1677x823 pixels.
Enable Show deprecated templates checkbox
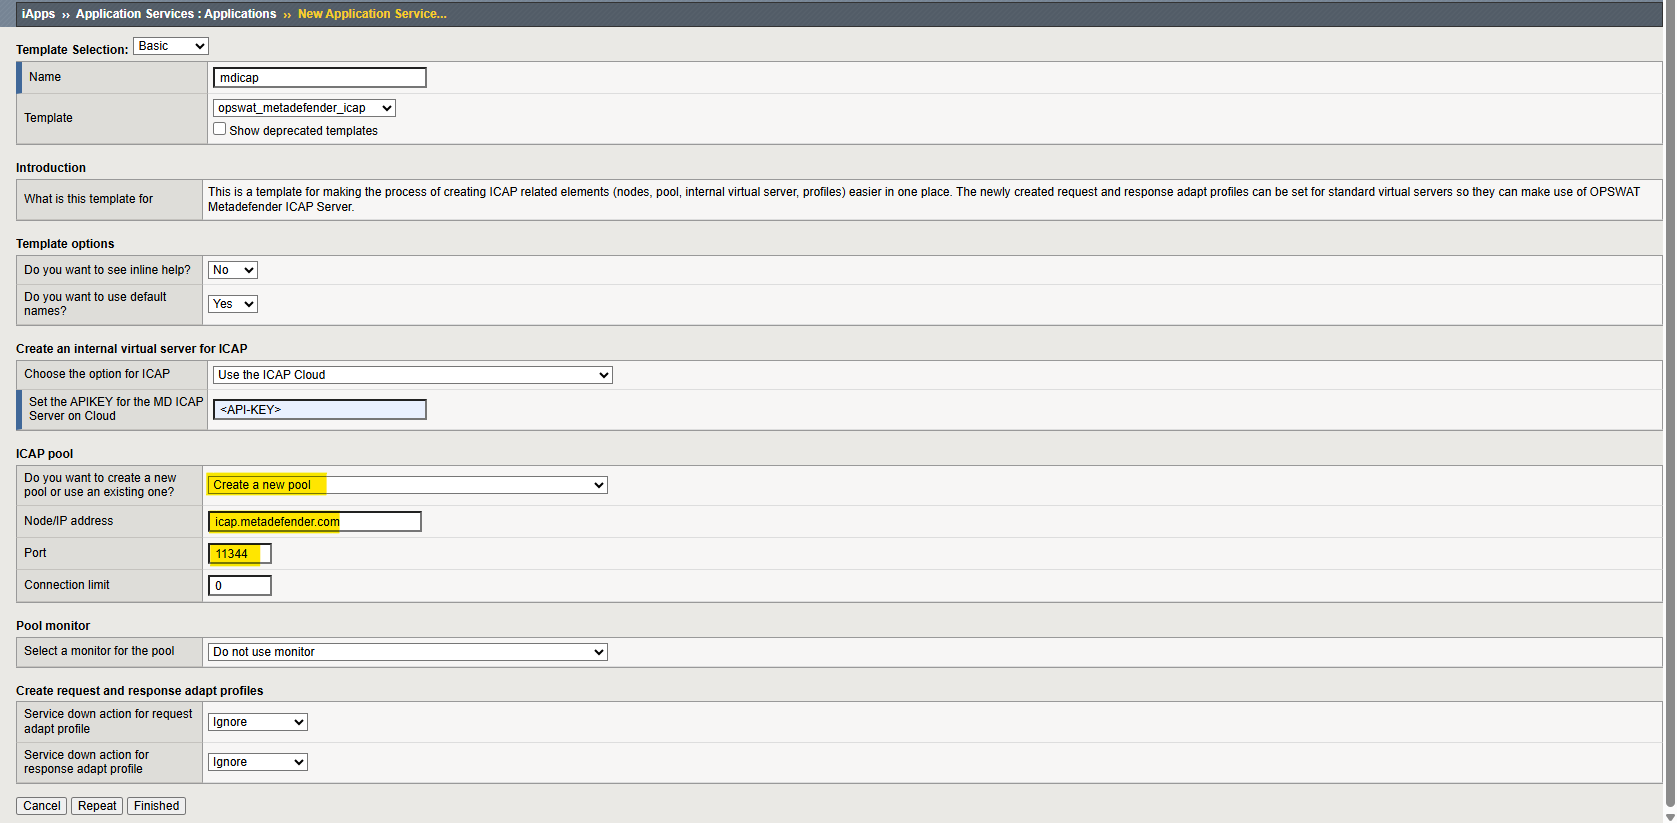point(219,129)
